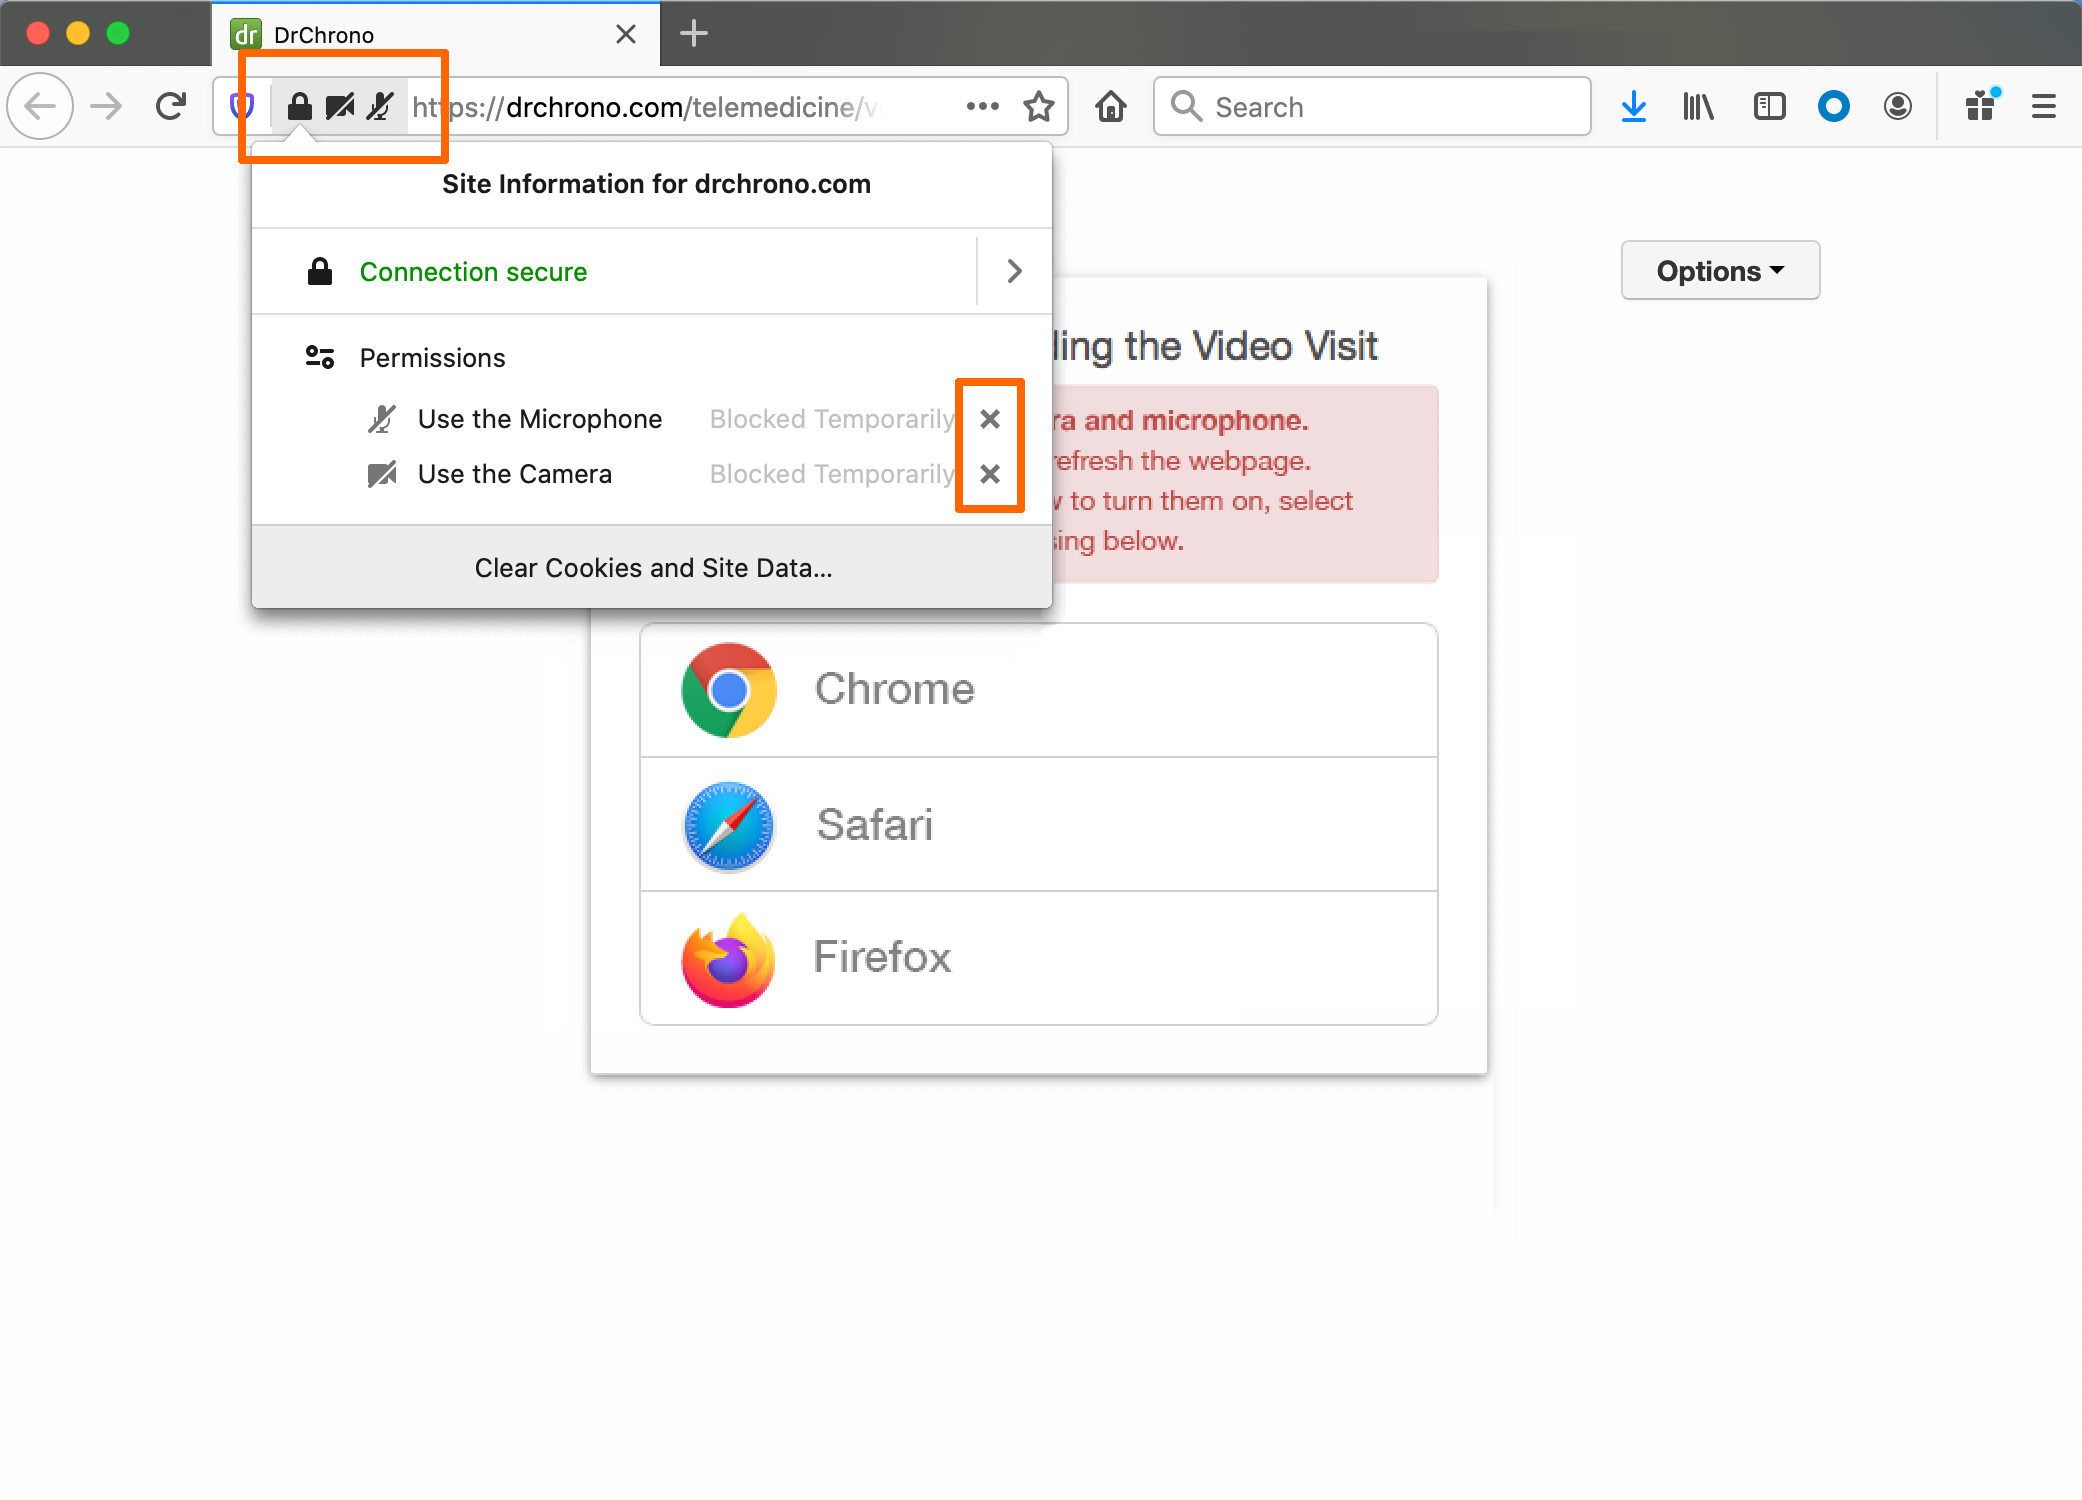Click the Forward arrow button
Viewport: 2082px width, 1500px height.
[106, 106]
